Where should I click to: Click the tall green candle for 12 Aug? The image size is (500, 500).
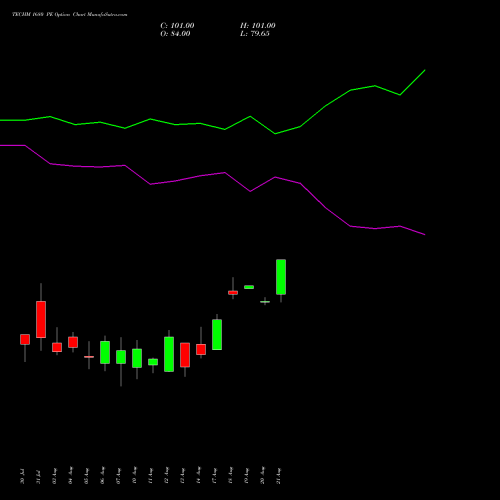pyautogui.click(x=169, y=354)
